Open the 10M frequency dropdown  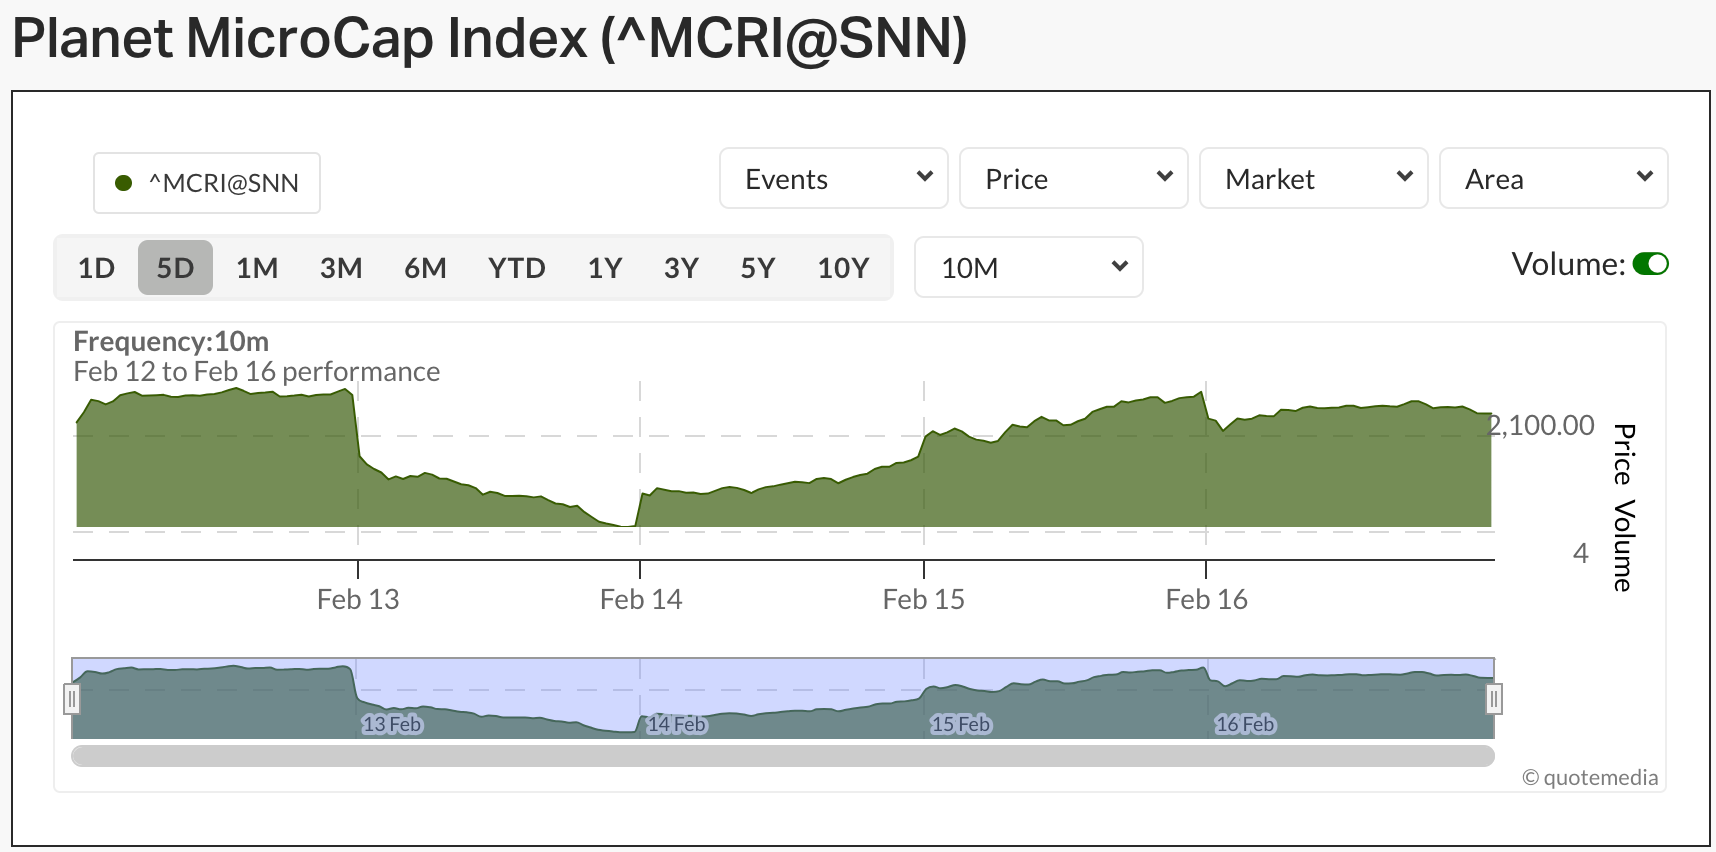point(1029,267)
